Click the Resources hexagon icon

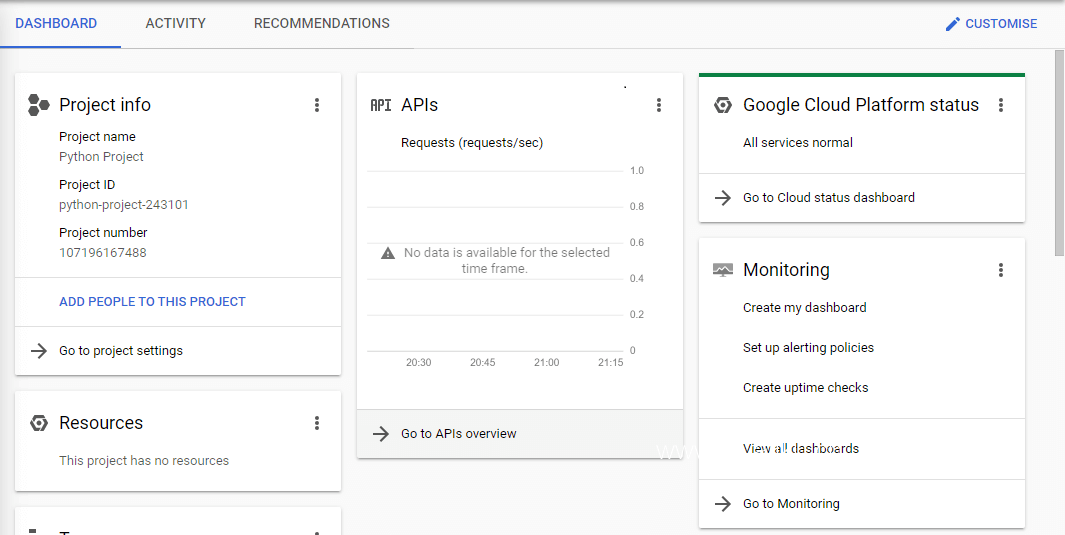click(x=39, y=423)
